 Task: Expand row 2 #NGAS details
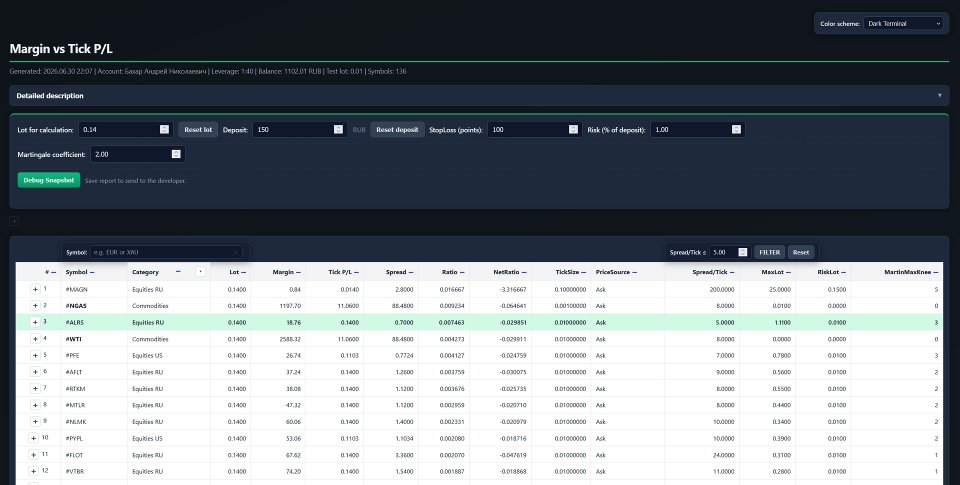coord(35,306)
